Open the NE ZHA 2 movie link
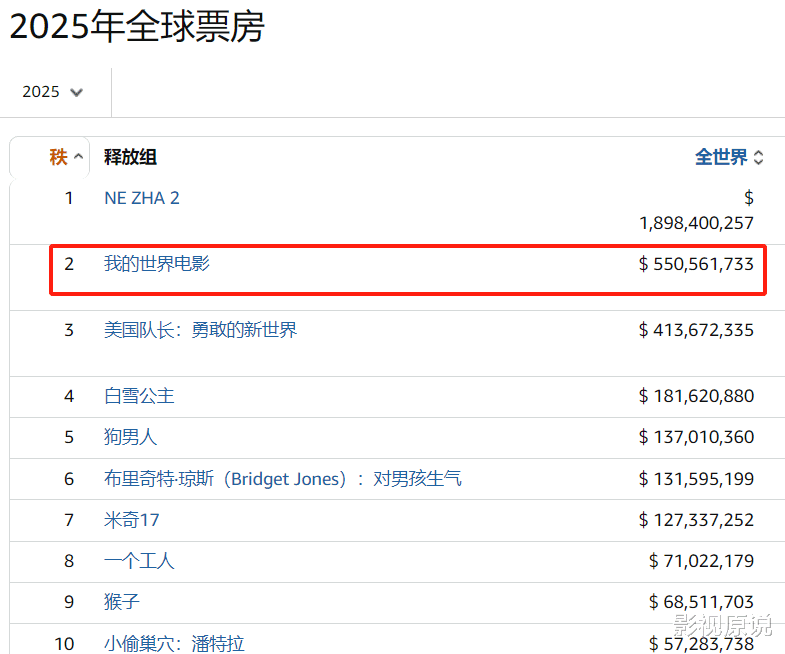 pyautogui.click(x=142, y=198)
